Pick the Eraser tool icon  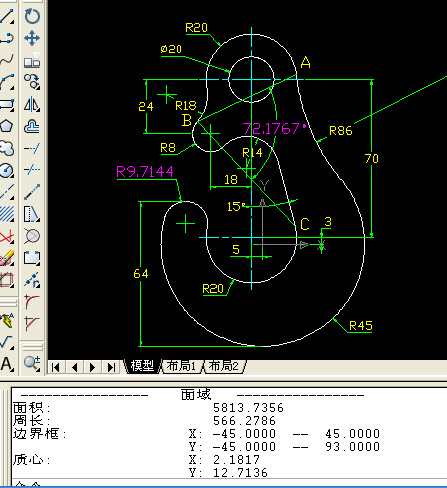(x=7, y=258)
